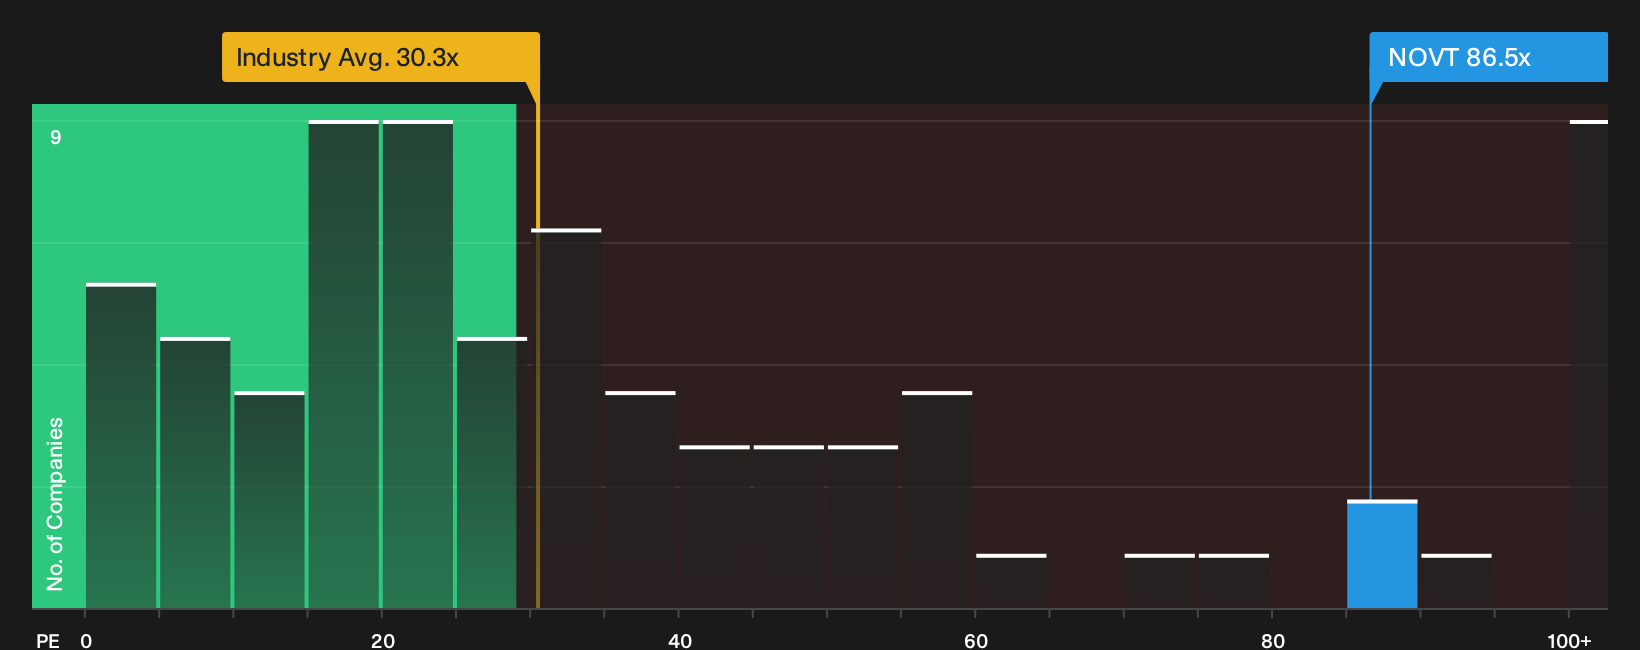
Task: Click the x-axis label 20
Action: [383, 640]
